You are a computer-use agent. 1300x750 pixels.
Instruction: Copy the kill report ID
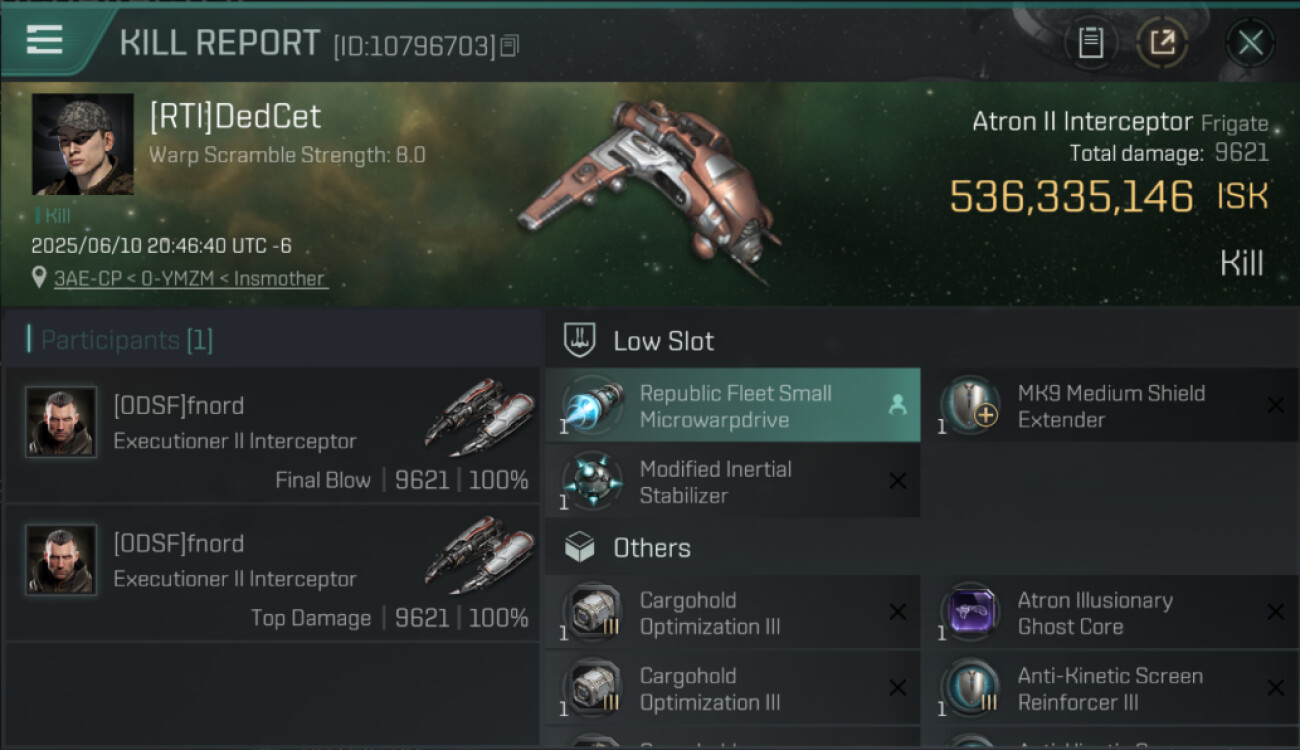point(510,46)
